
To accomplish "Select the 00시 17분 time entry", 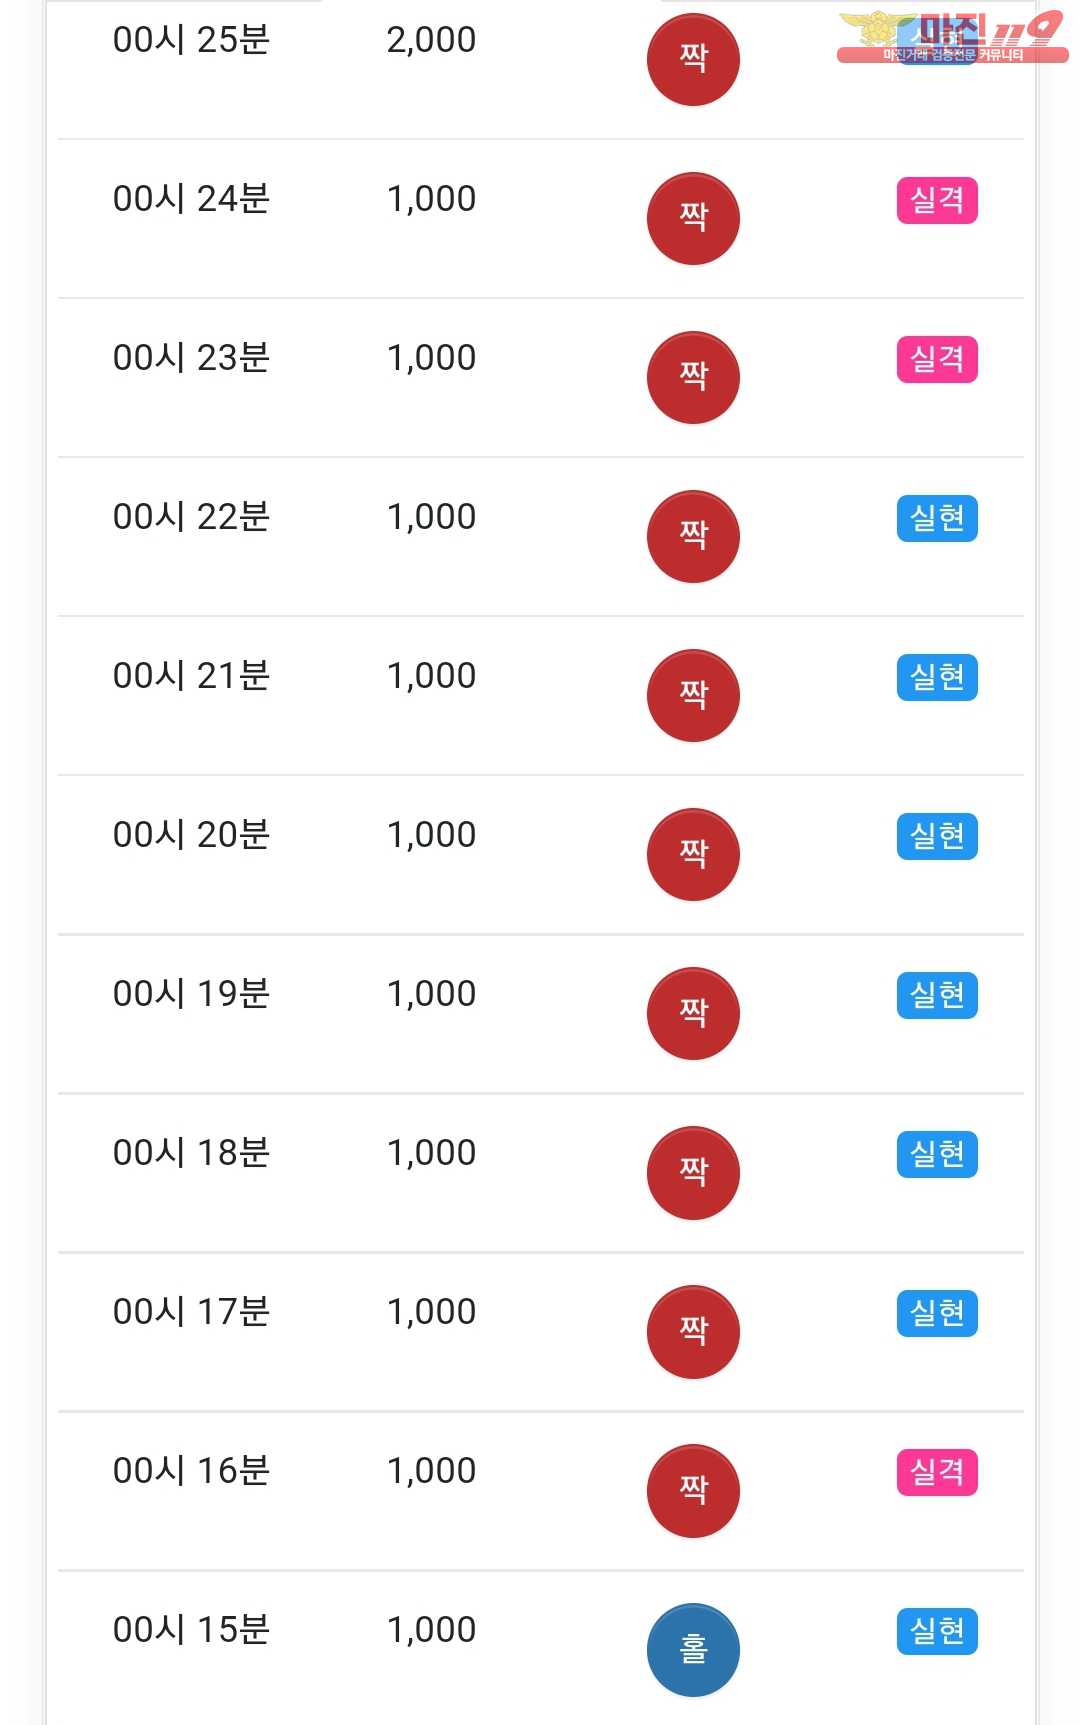I will coord(191,1312).
